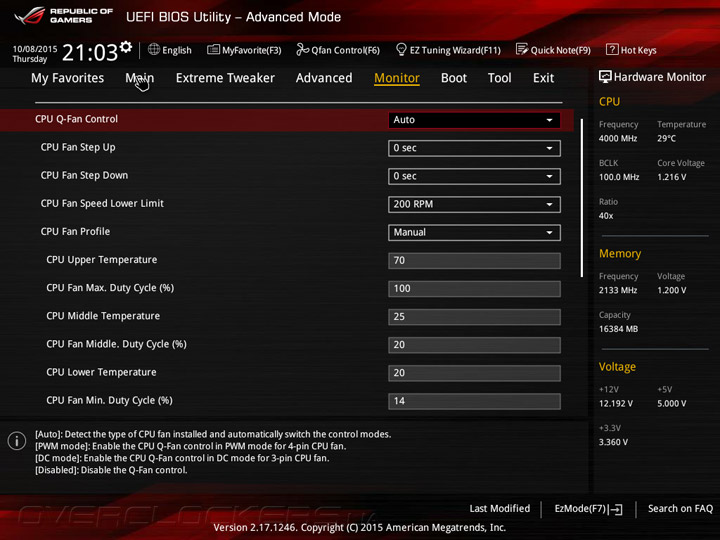The height and width of the screenshot is (540, 720).
Task: Click the CPU Fan Middle. Duty Cycle field
Action: 474,344
